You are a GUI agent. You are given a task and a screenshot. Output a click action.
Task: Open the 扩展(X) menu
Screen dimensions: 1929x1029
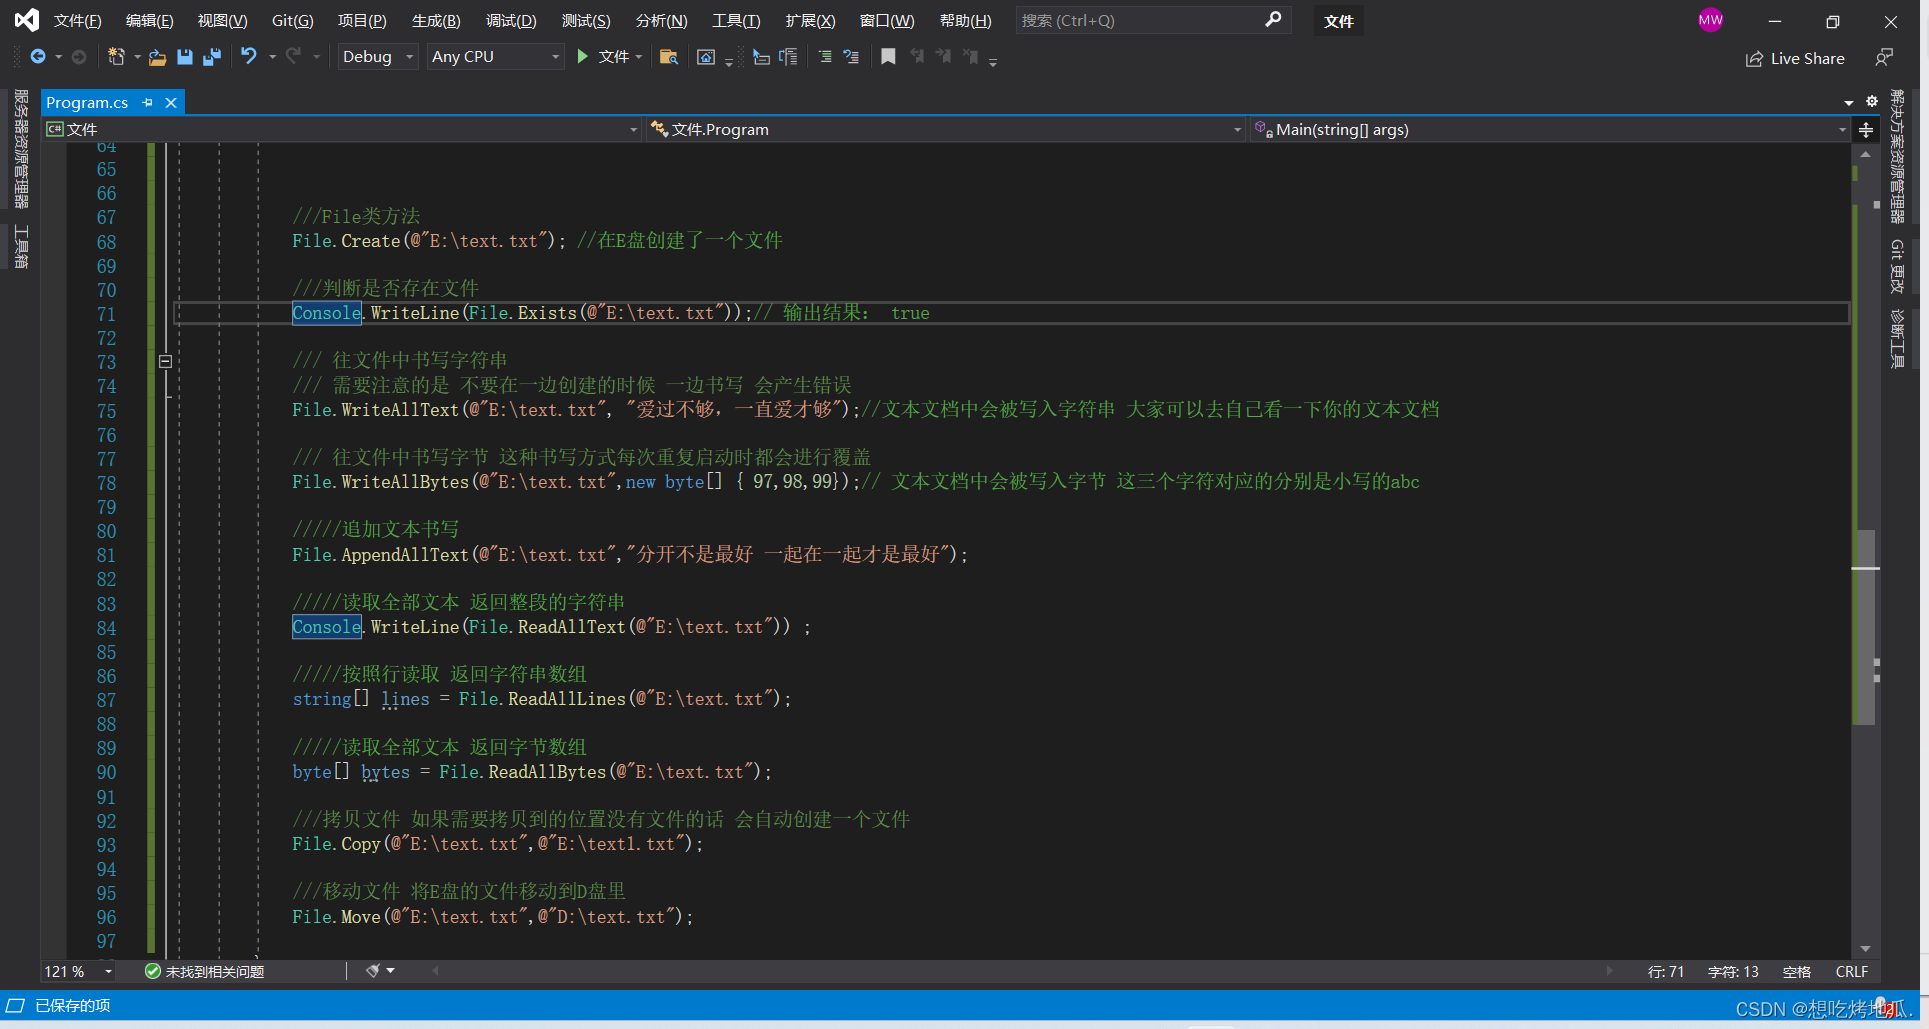[810, 20]
